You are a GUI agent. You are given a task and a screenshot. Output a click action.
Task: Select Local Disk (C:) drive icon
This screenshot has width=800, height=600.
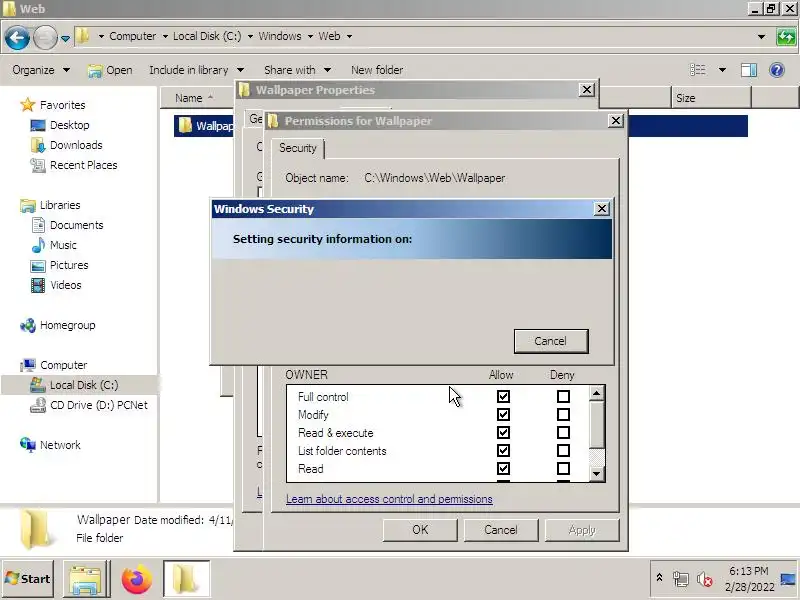tap(38, 385)
